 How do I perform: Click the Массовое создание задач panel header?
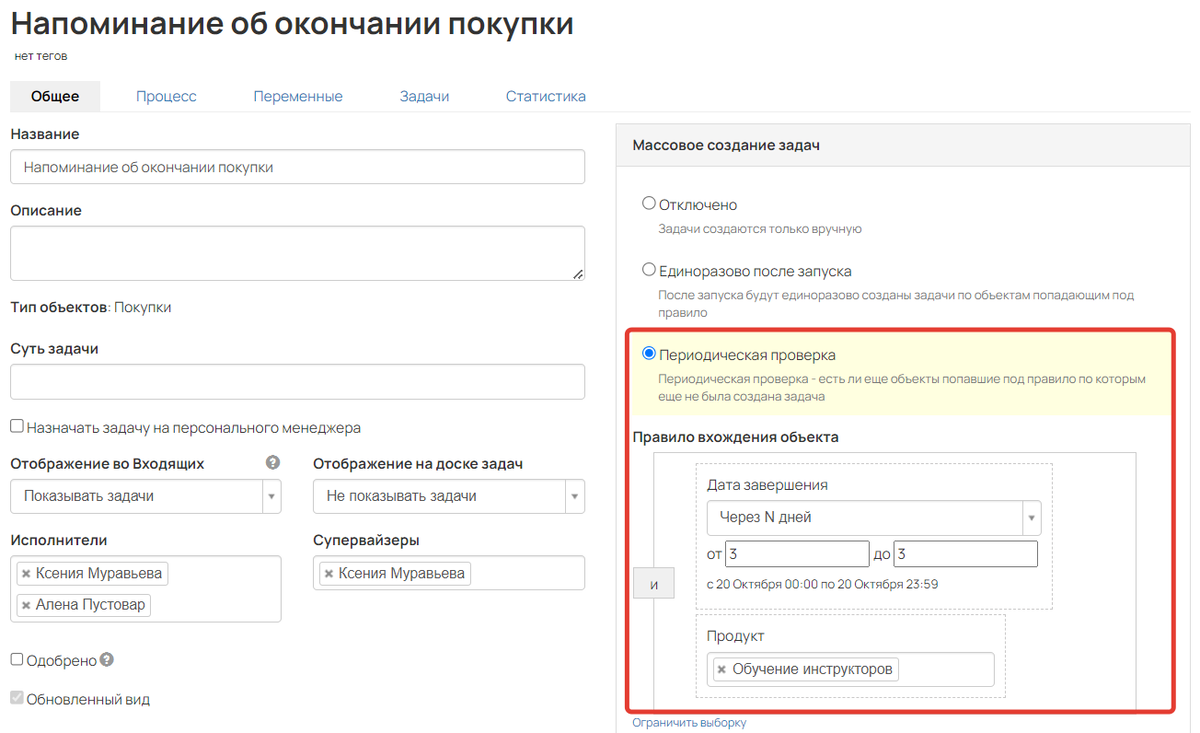point(903,145)
